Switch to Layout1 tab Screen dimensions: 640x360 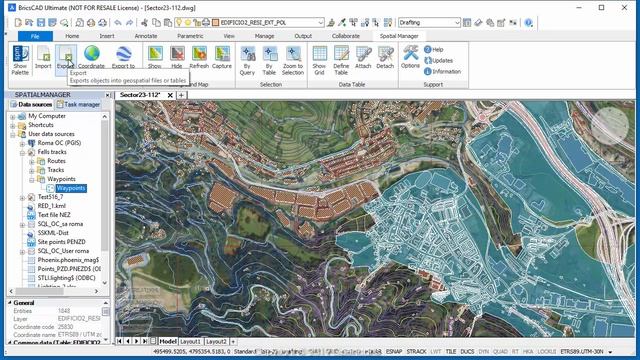point(190,341)
